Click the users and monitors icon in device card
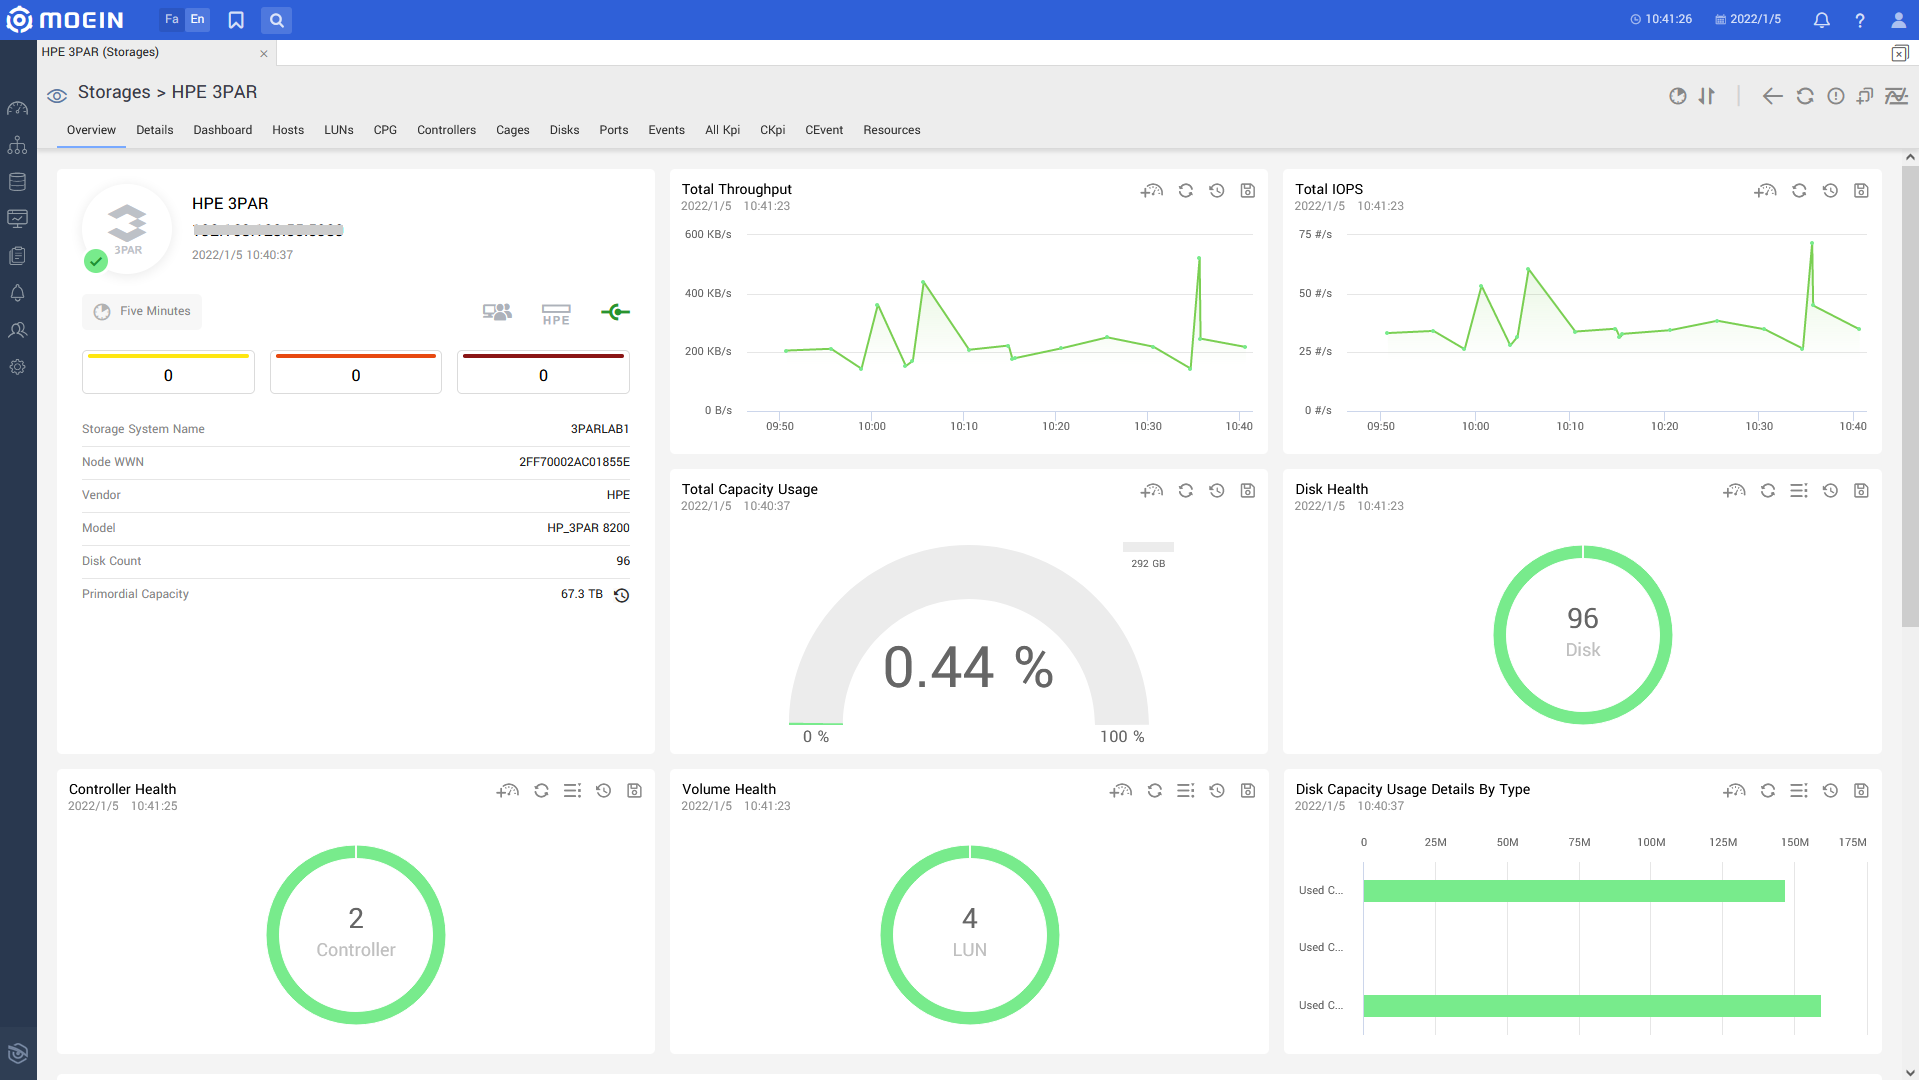 [497, 312]
